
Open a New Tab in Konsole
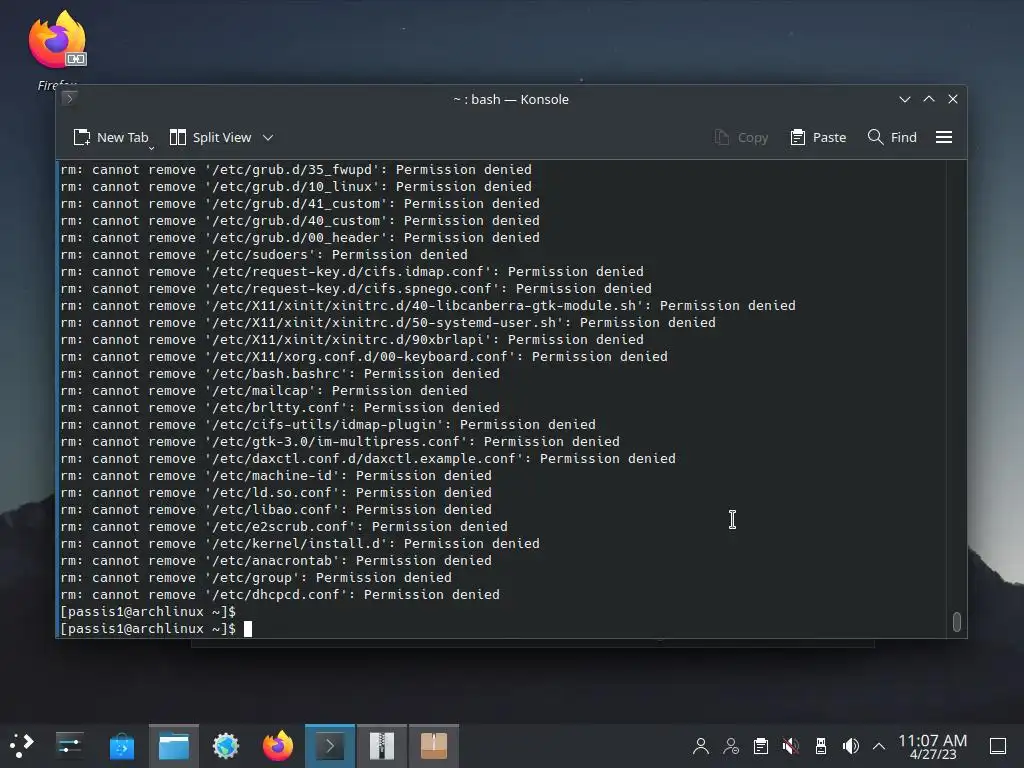(111, 137)
